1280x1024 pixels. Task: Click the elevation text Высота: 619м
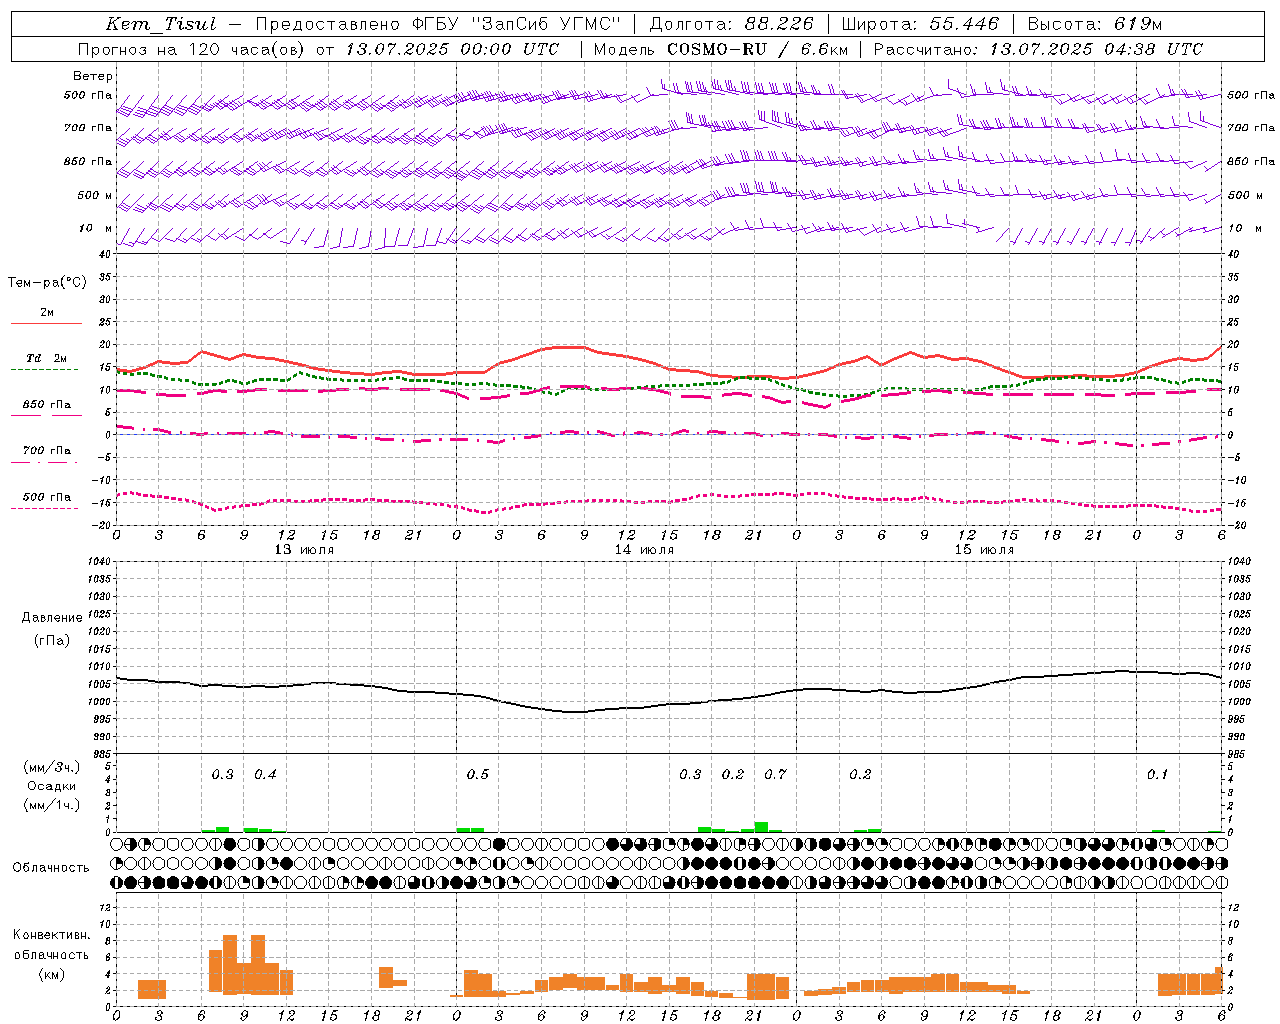(x=1095, y=24)
